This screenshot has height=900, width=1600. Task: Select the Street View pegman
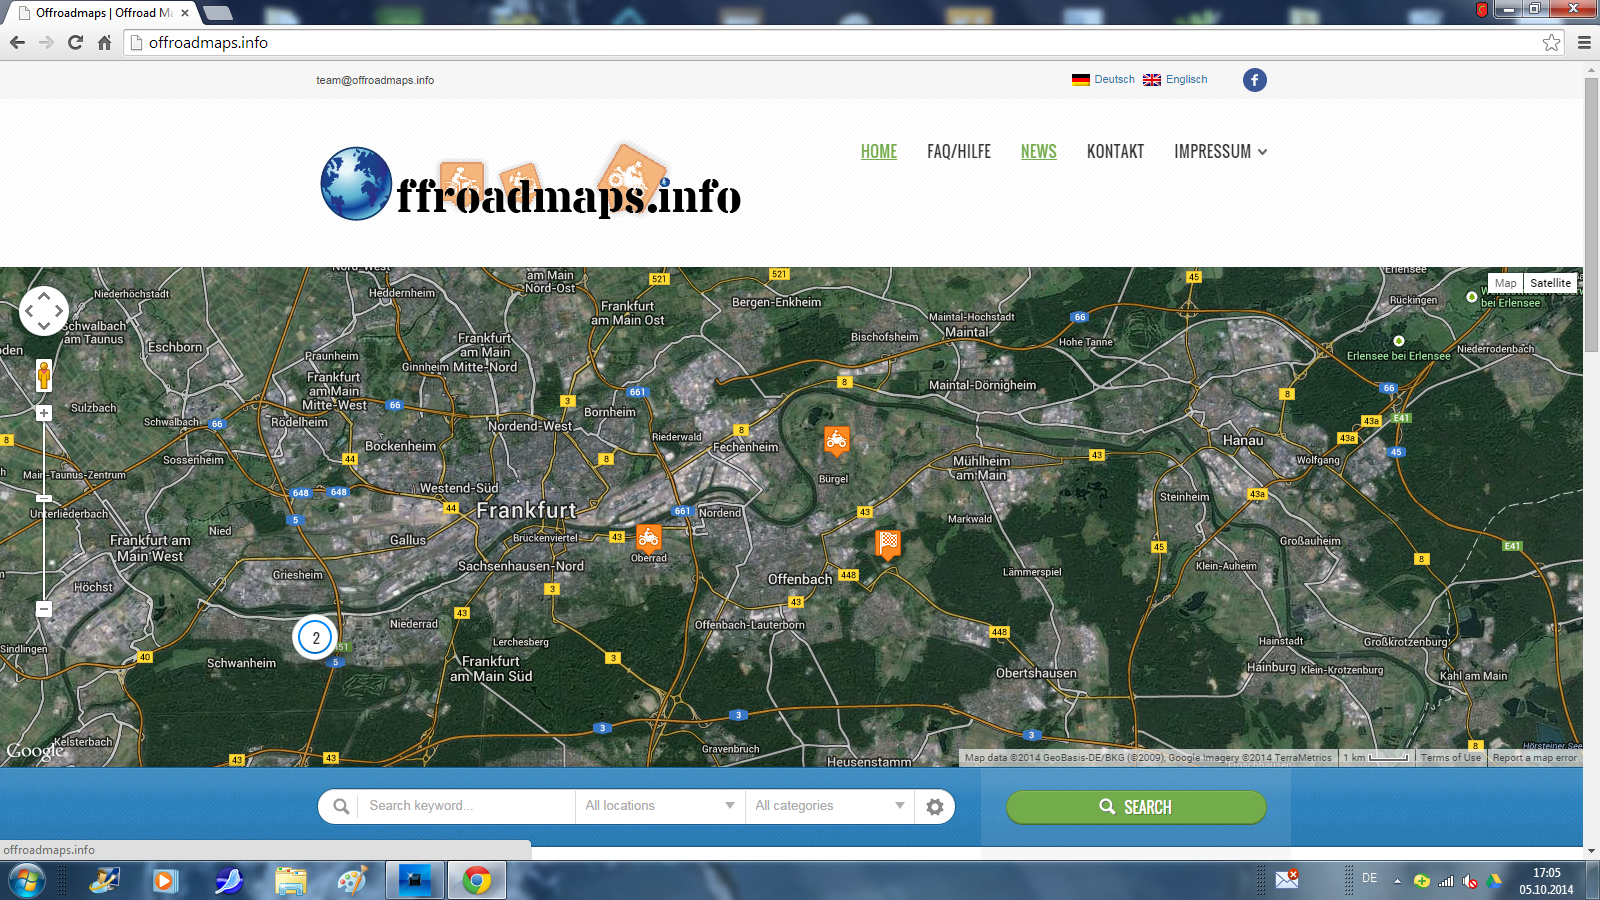(x=44, y=376)
